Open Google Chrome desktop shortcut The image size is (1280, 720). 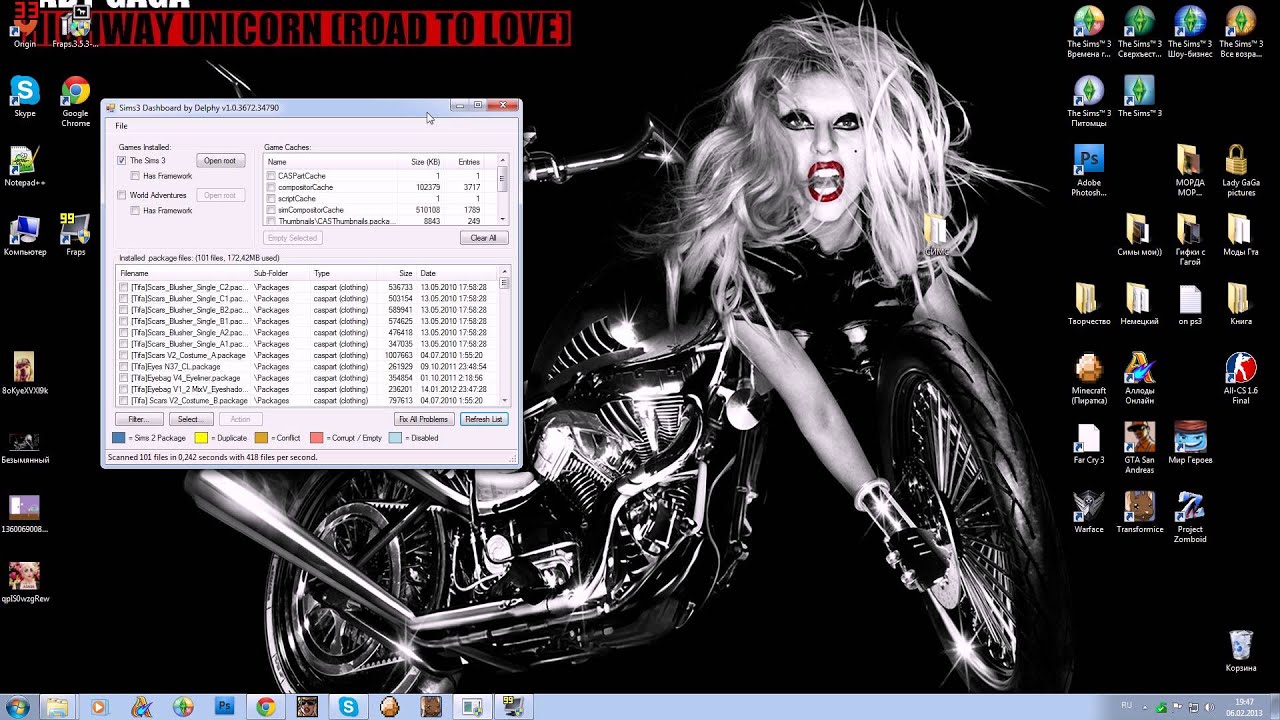[75, 101]
